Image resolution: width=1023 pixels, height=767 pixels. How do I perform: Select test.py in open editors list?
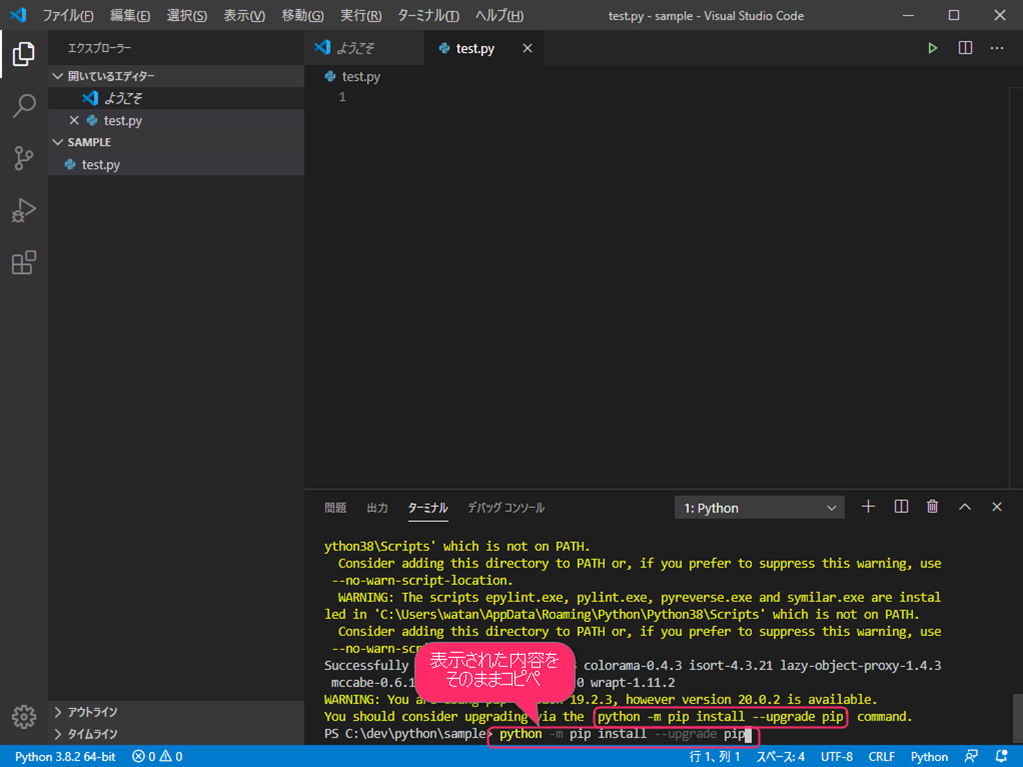[176, 121]
